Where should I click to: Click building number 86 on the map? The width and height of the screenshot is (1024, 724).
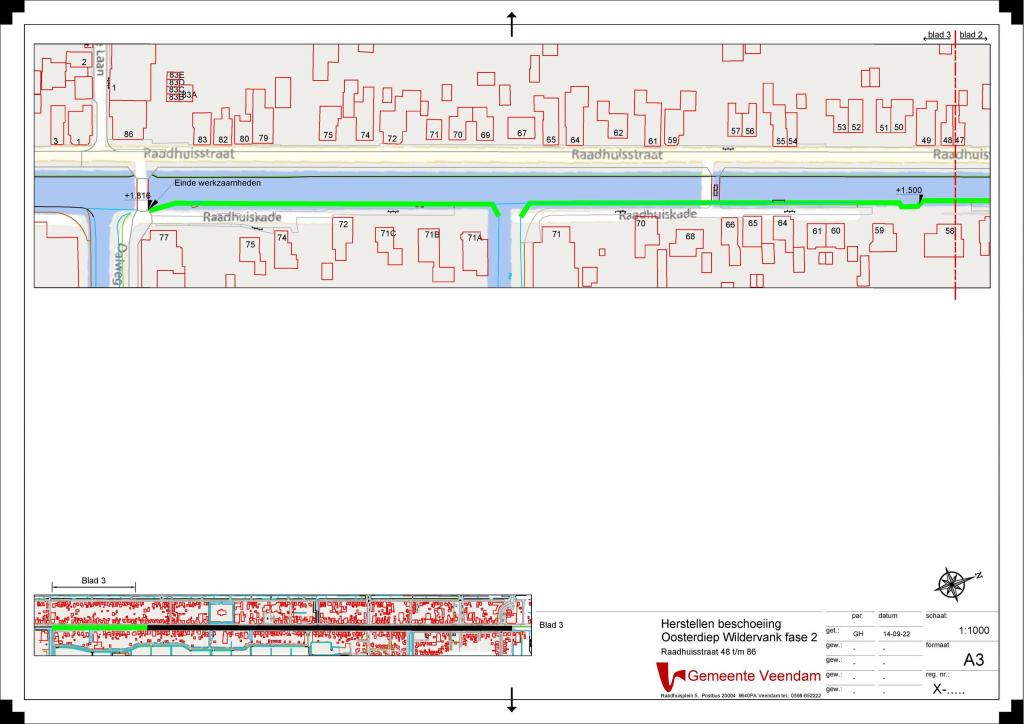pos(128,134)
